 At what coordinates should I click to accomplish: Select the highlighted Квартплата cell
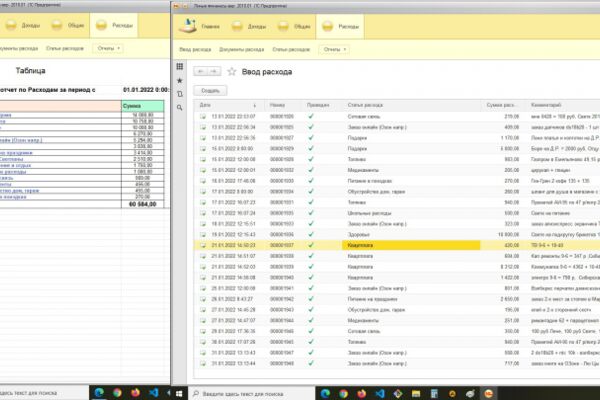411,245
